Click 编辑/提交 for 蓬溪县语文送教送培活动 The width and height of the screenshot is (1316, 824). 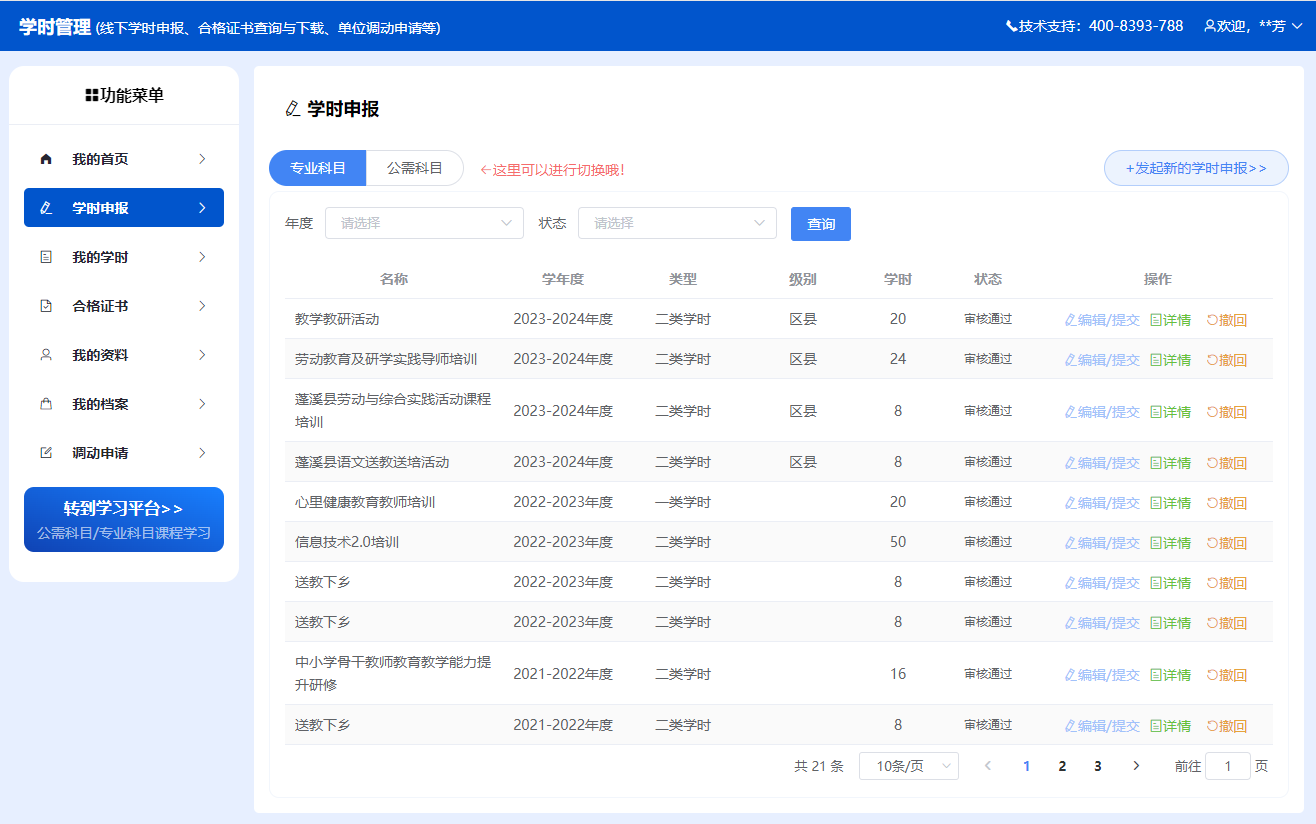pos(1102,463)
